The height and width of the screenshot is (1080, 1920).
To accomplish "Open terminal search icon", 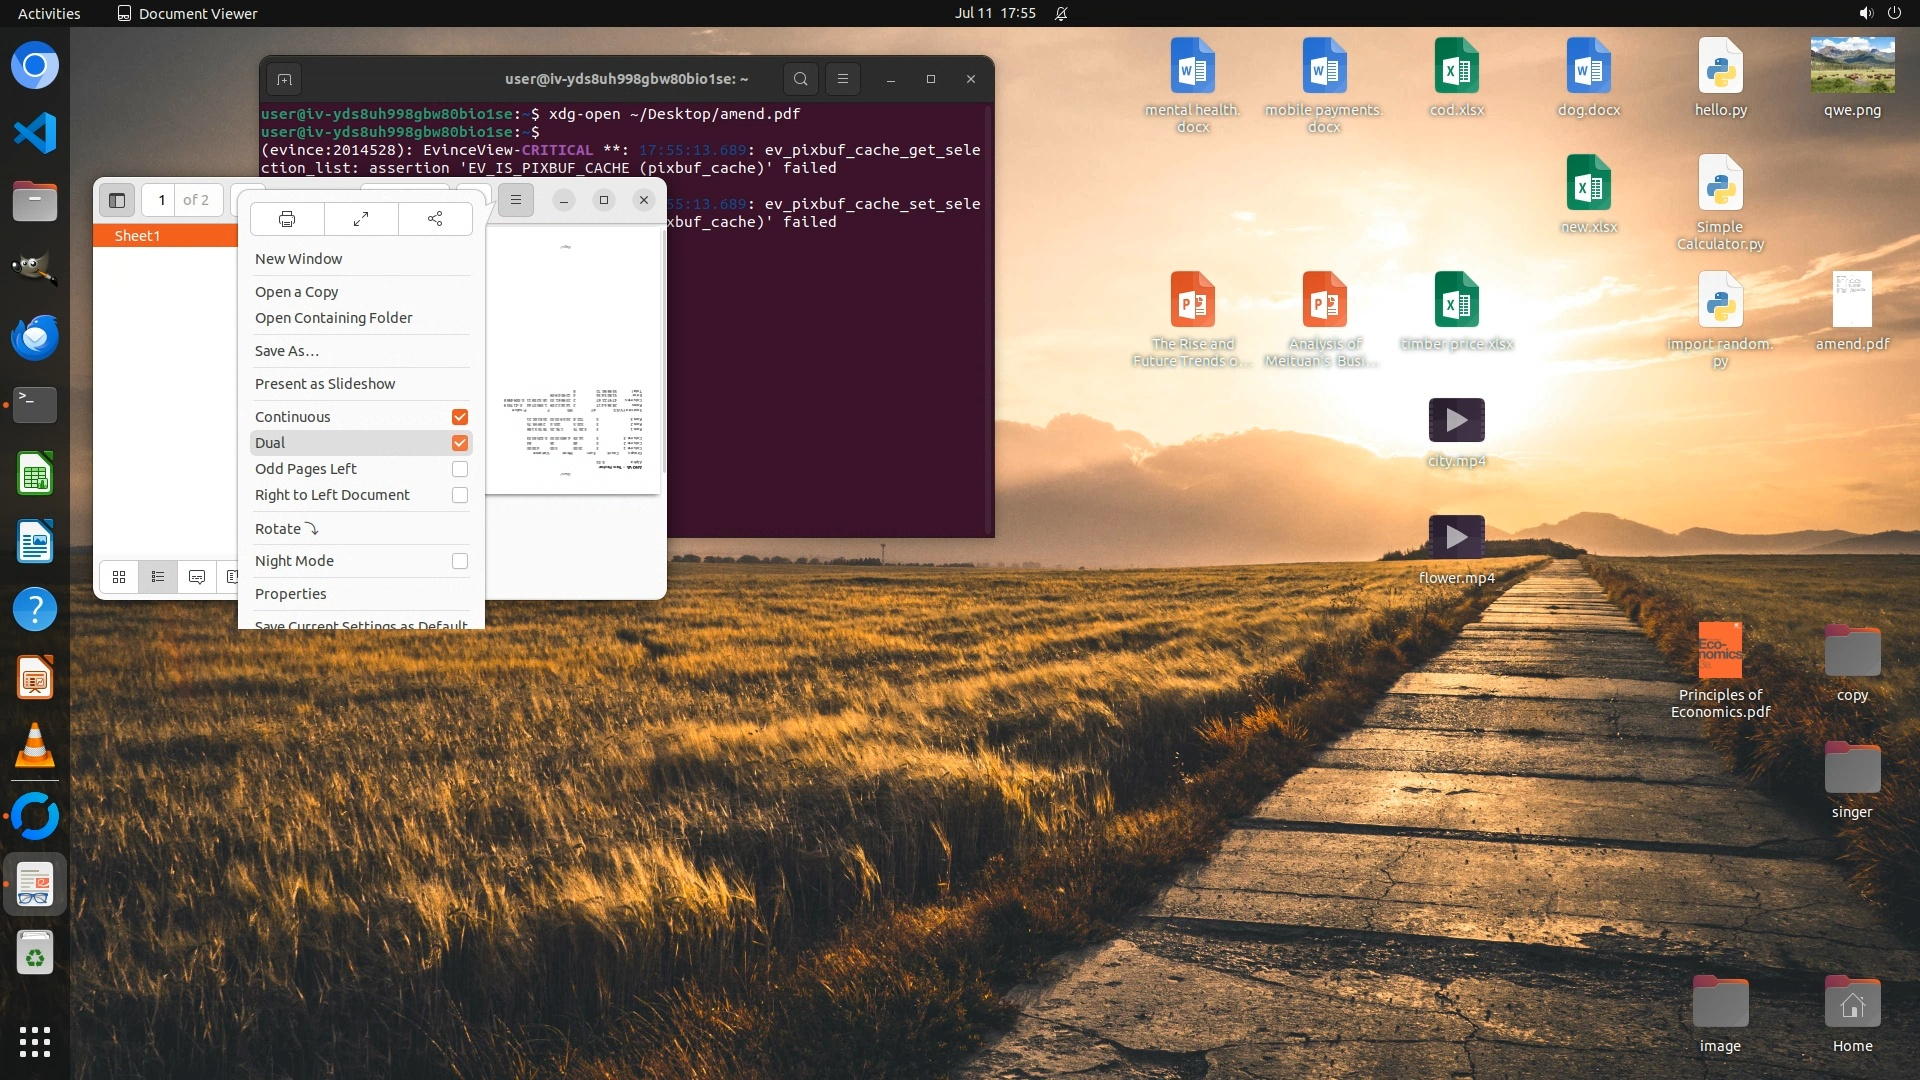I will coord(800,79).
